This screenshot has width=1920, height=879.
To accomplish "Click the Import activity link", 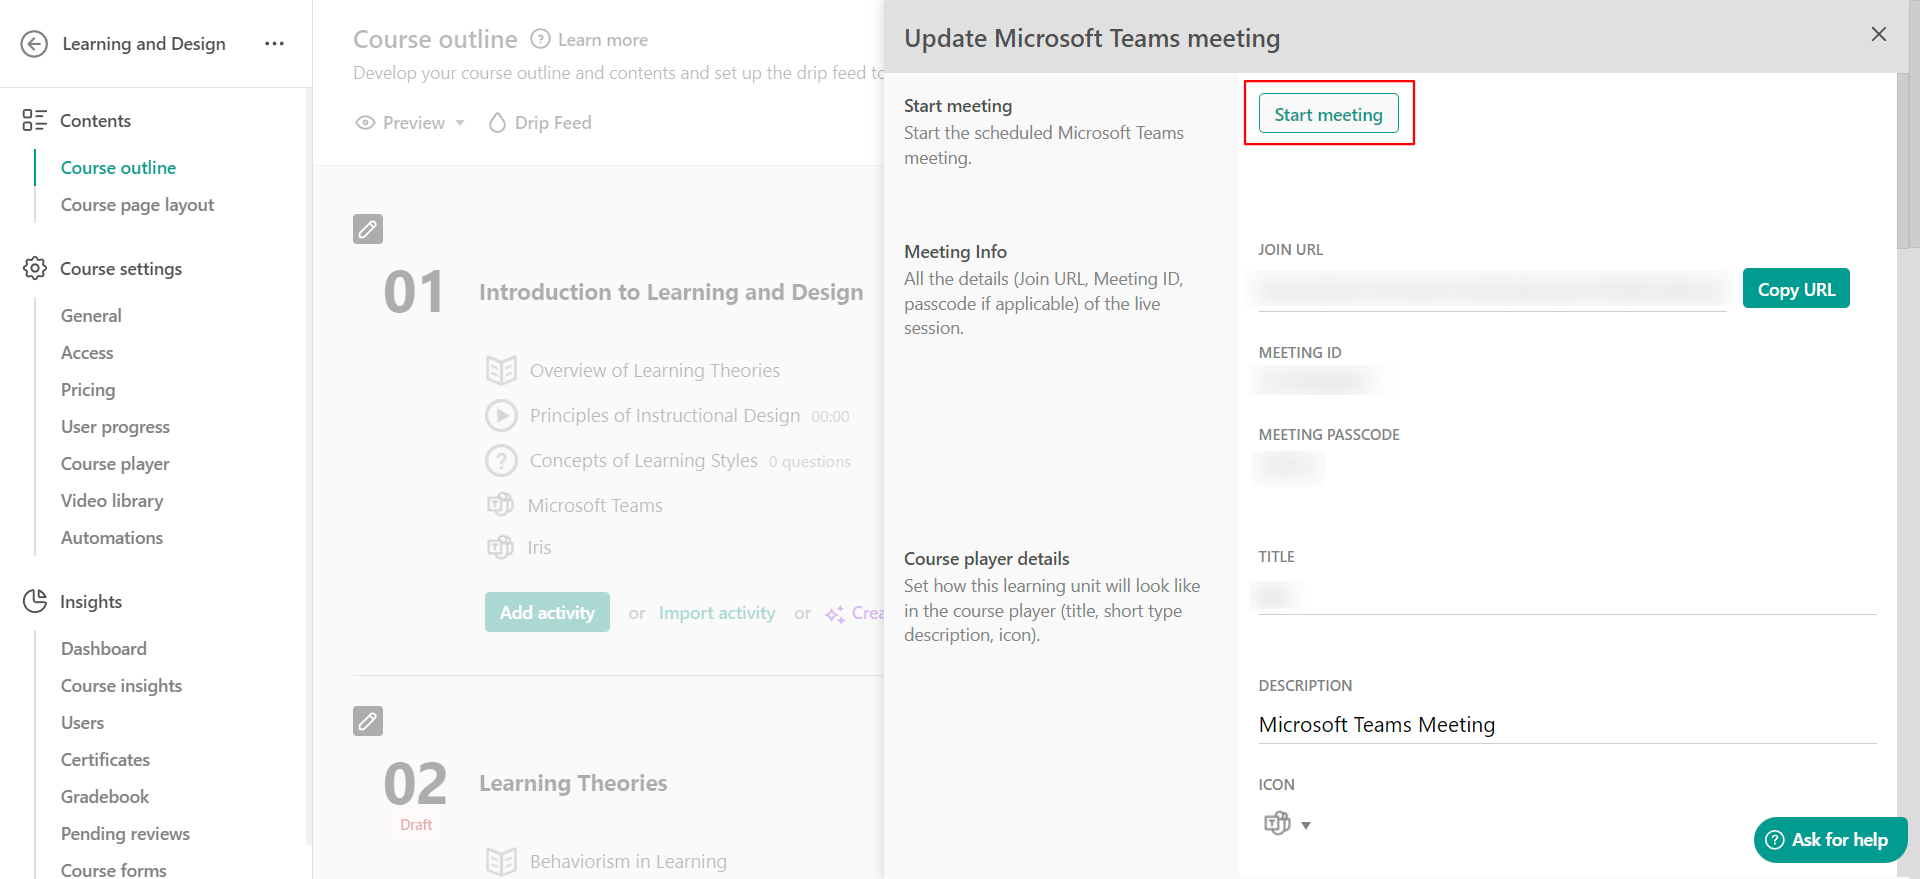I will 717,613.
